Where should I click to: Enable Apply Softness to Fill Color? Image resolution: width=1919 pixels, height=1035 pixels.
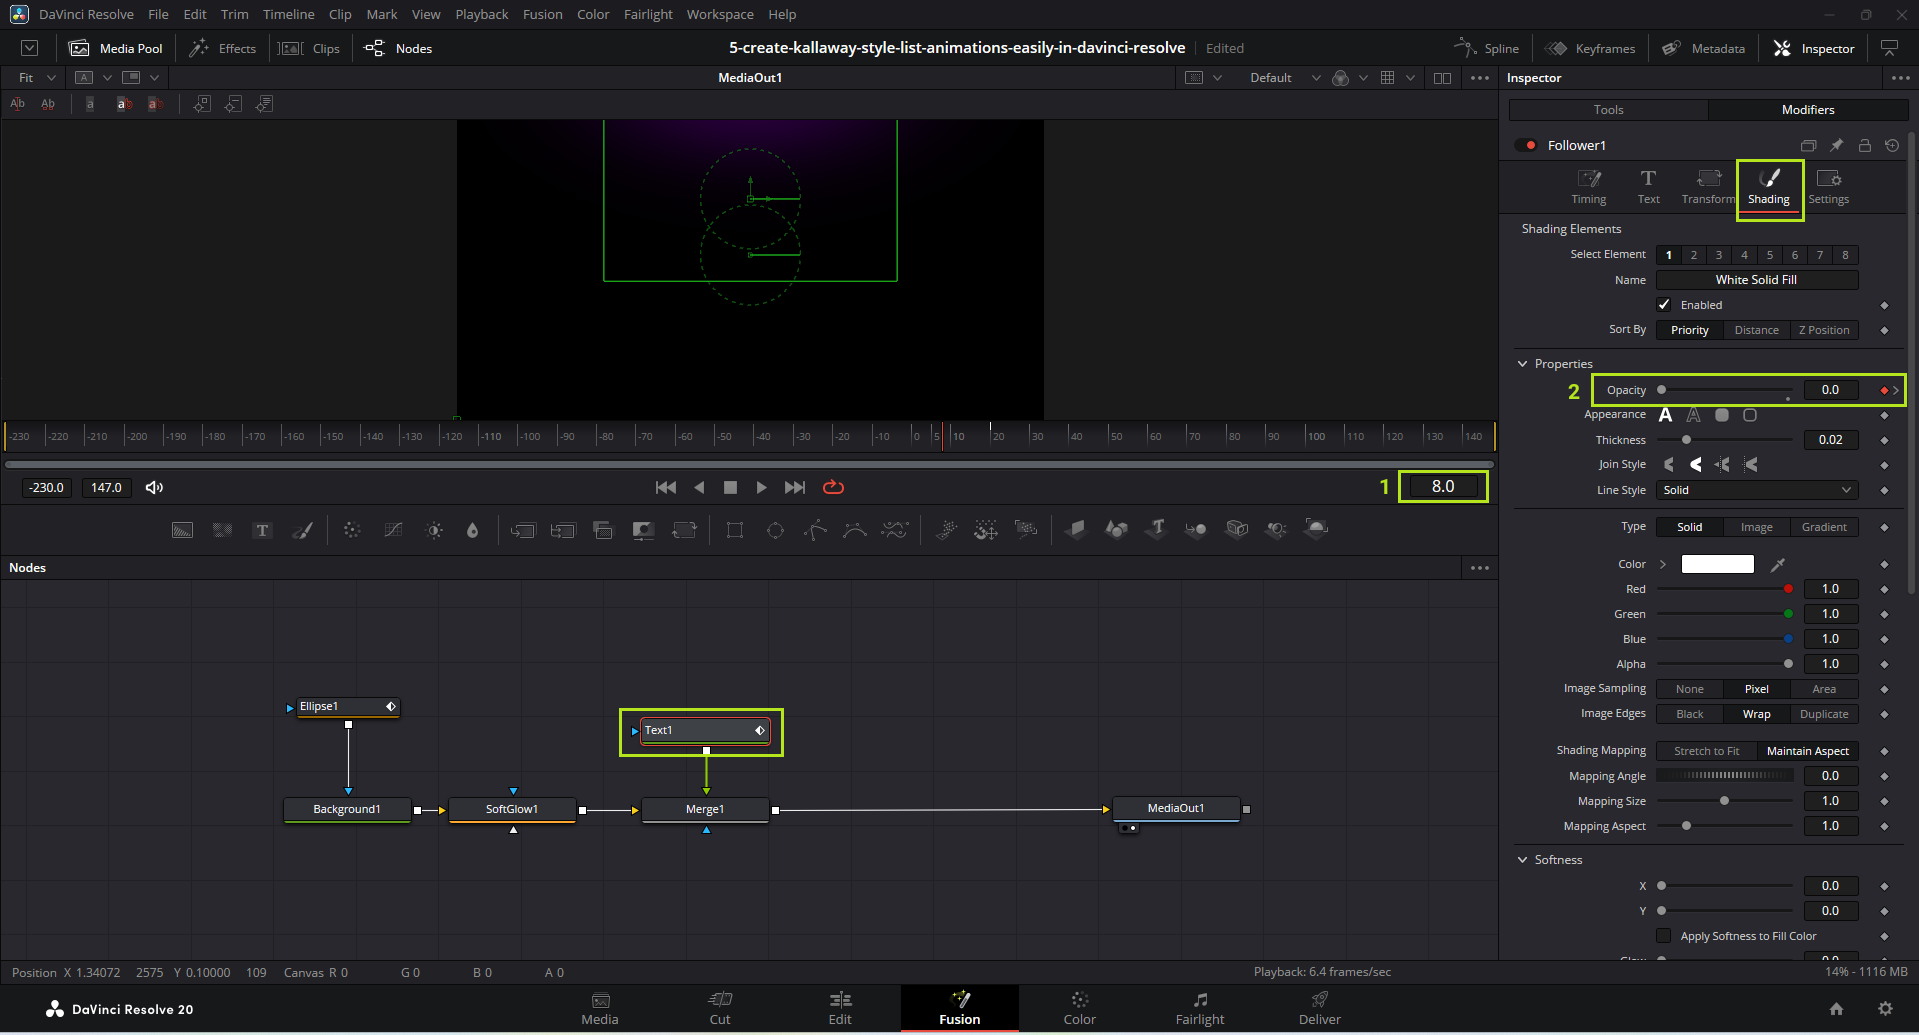(x=1664, y=936)
